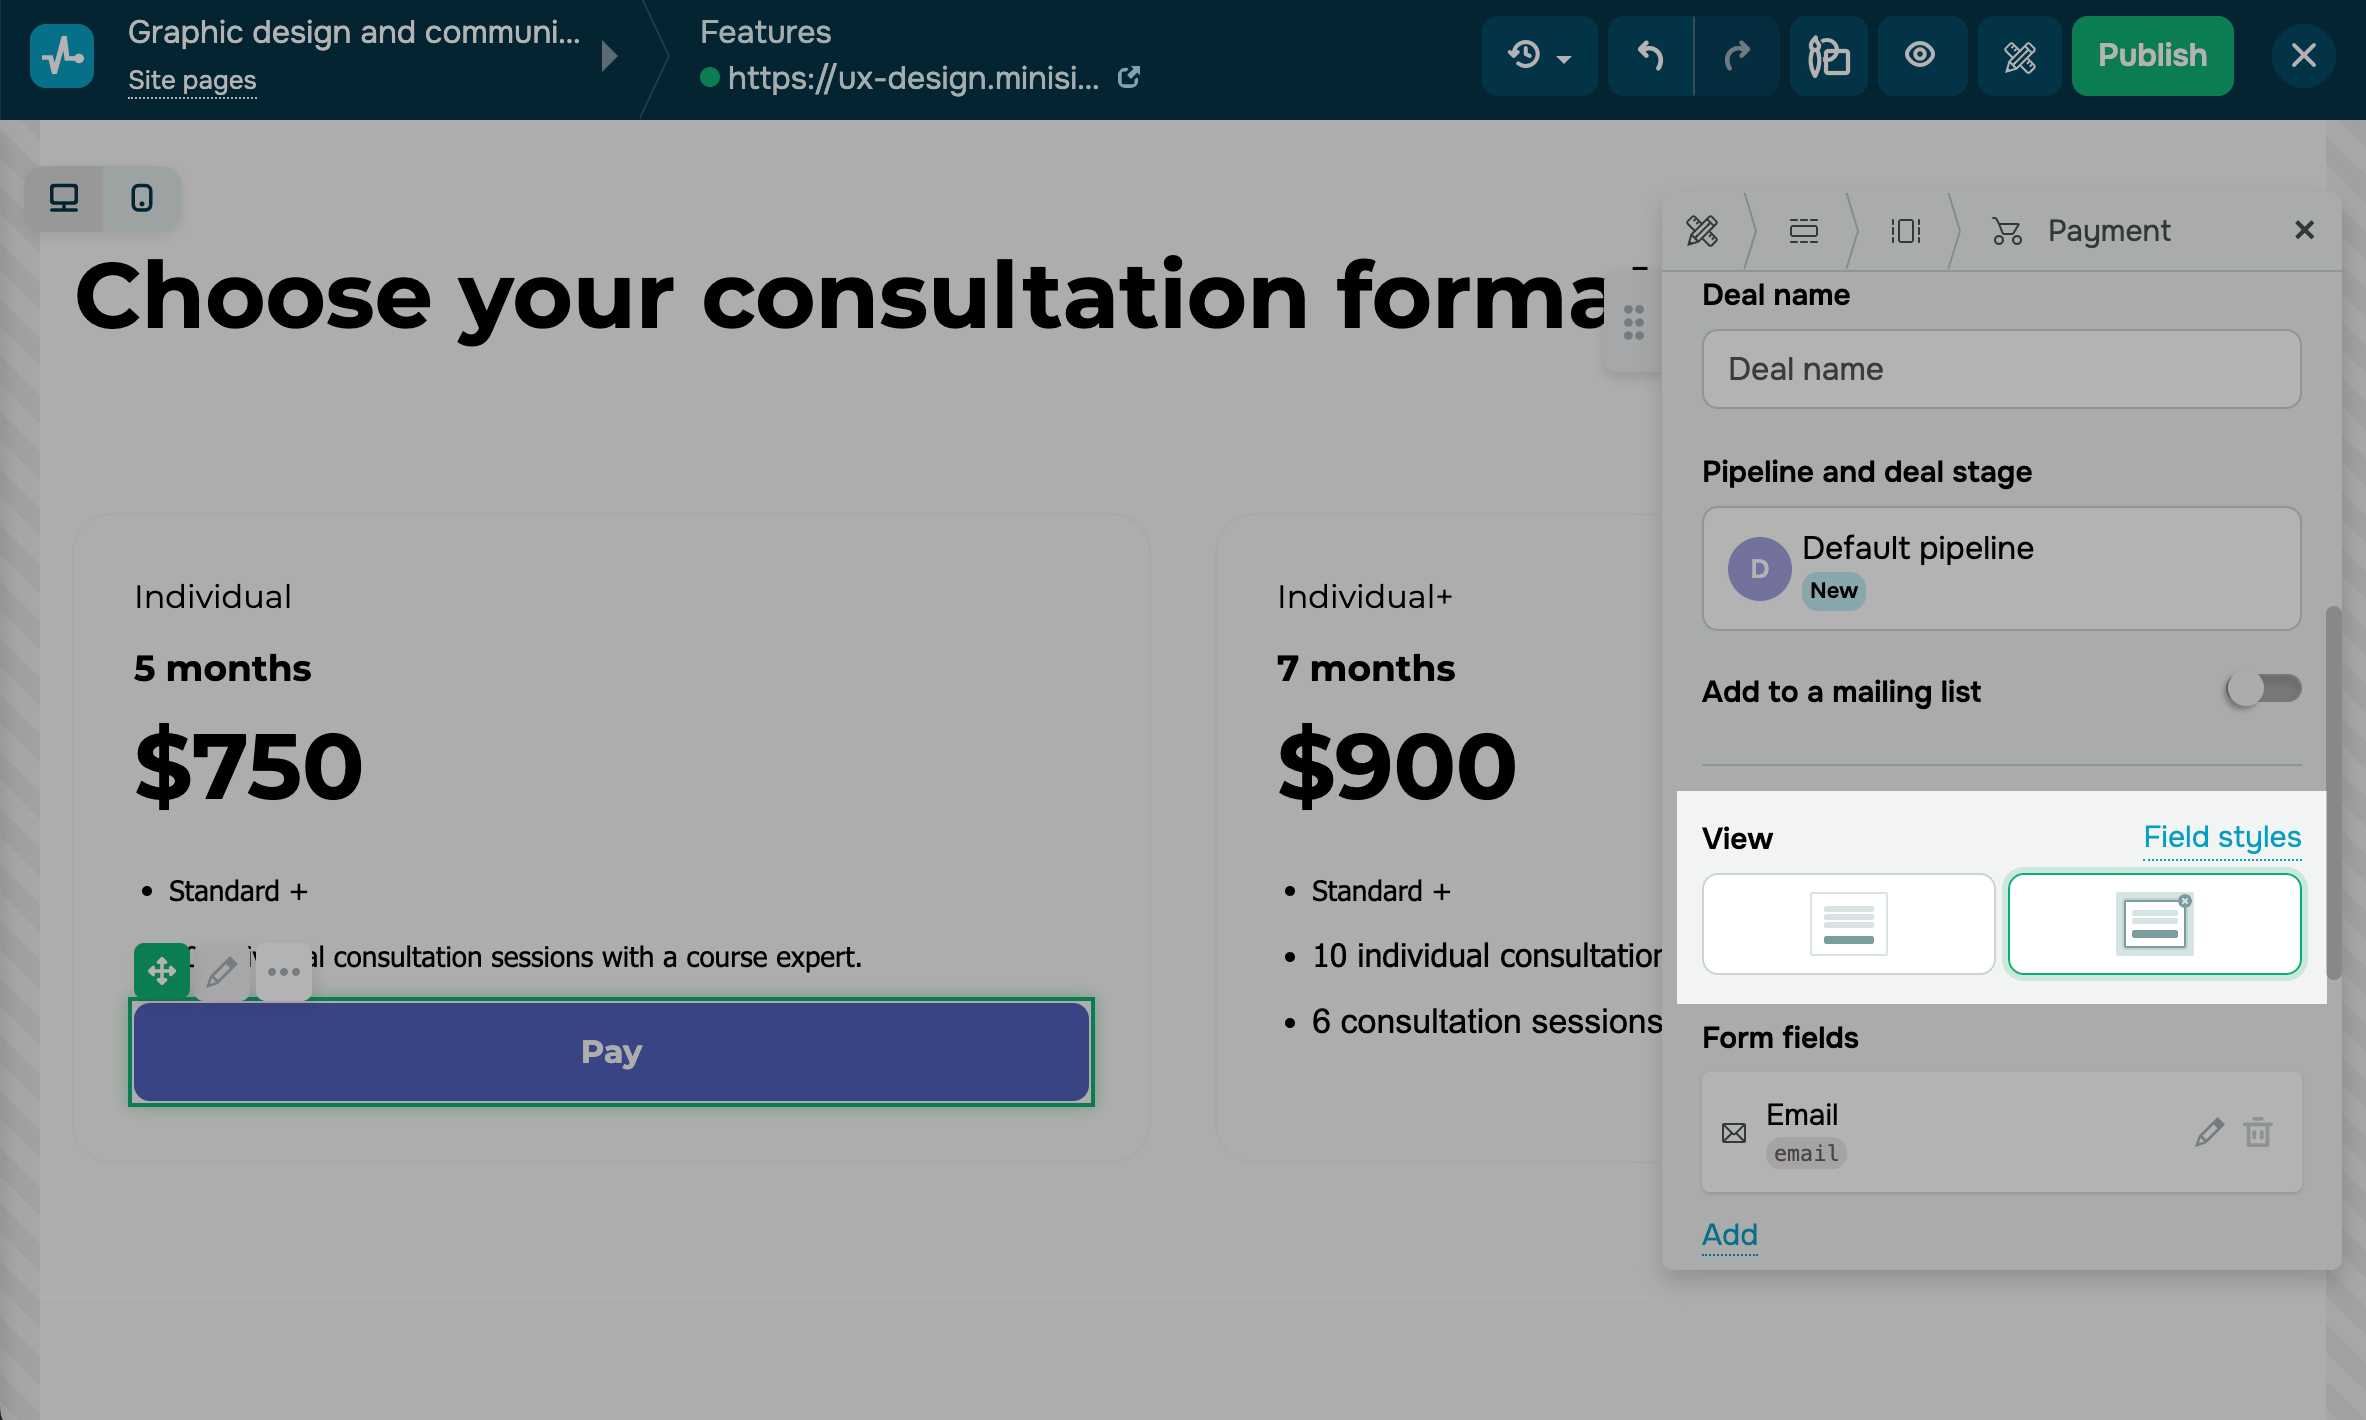Open version history dropdown

(1539, 56)
